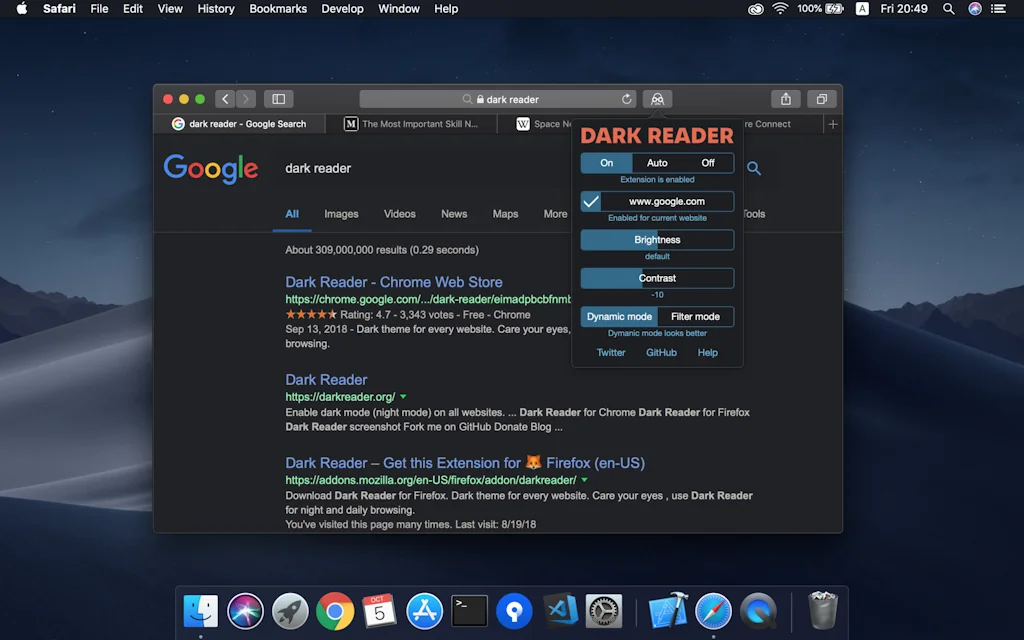This screenshot has height=640, width=1024.
Task: Open the Develop menu
Action: [342, 8]
